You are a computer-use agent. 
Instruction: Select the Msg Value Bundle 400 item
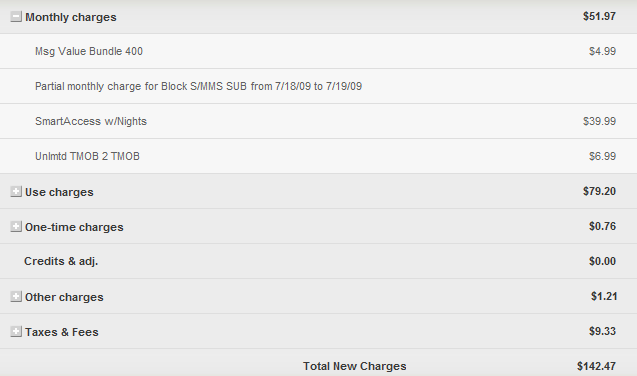89,51
